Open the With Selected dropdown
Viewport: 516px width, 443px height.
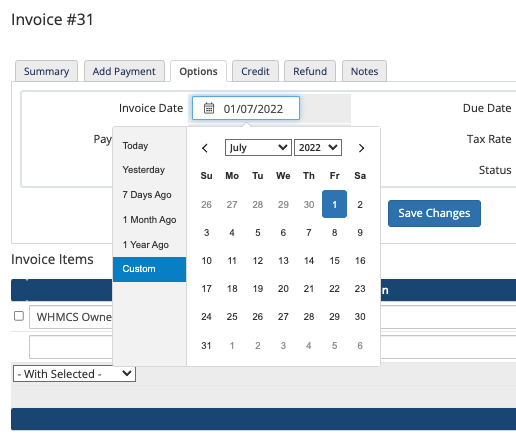tap(74, 374)
